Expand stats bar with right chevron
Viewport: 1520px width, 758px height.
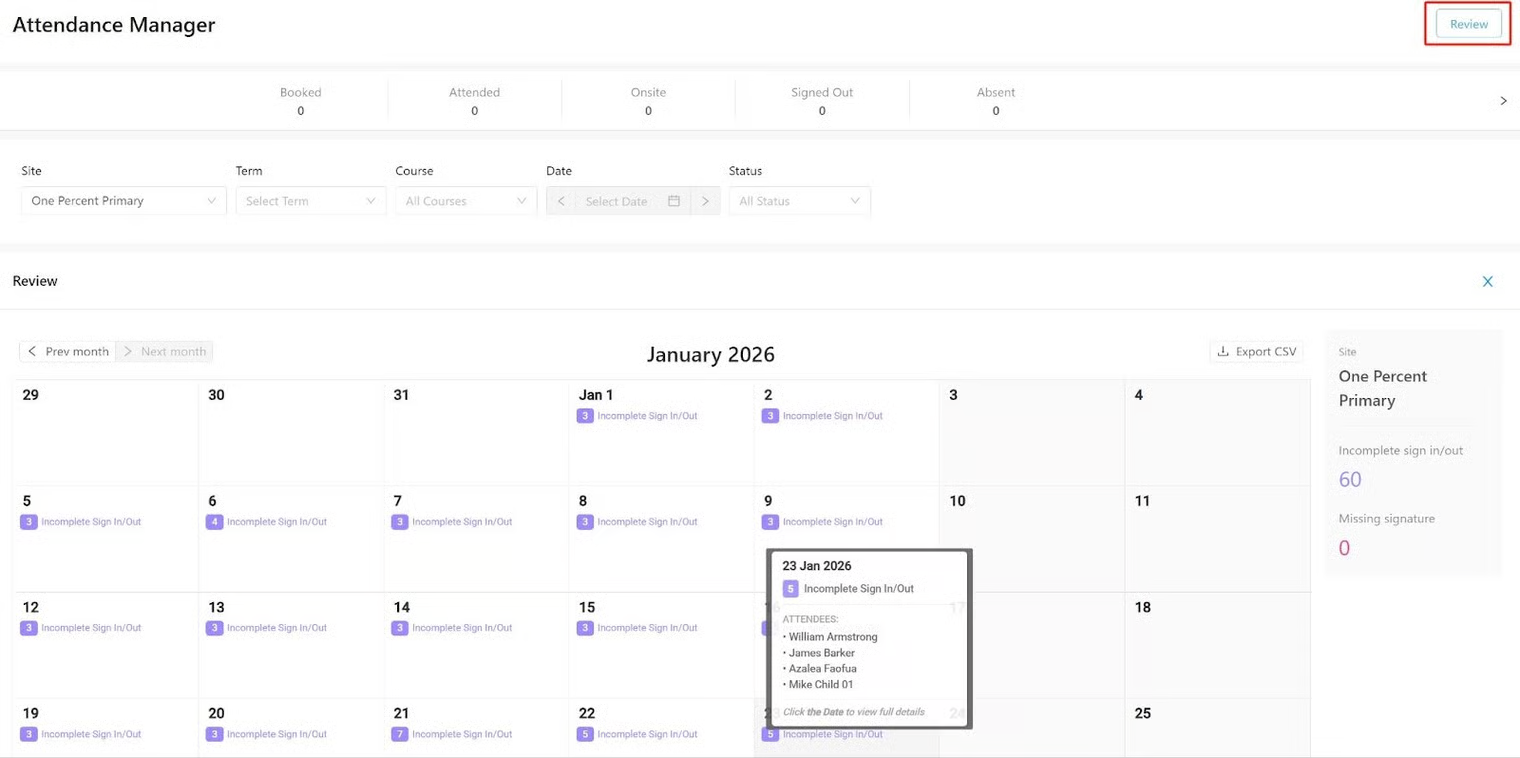(x=1503, y=101)
